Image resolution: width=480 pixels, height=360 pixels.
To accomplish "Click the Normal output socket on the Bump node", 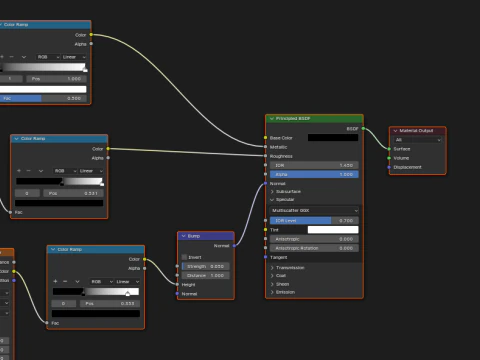I will coord(234,246).
